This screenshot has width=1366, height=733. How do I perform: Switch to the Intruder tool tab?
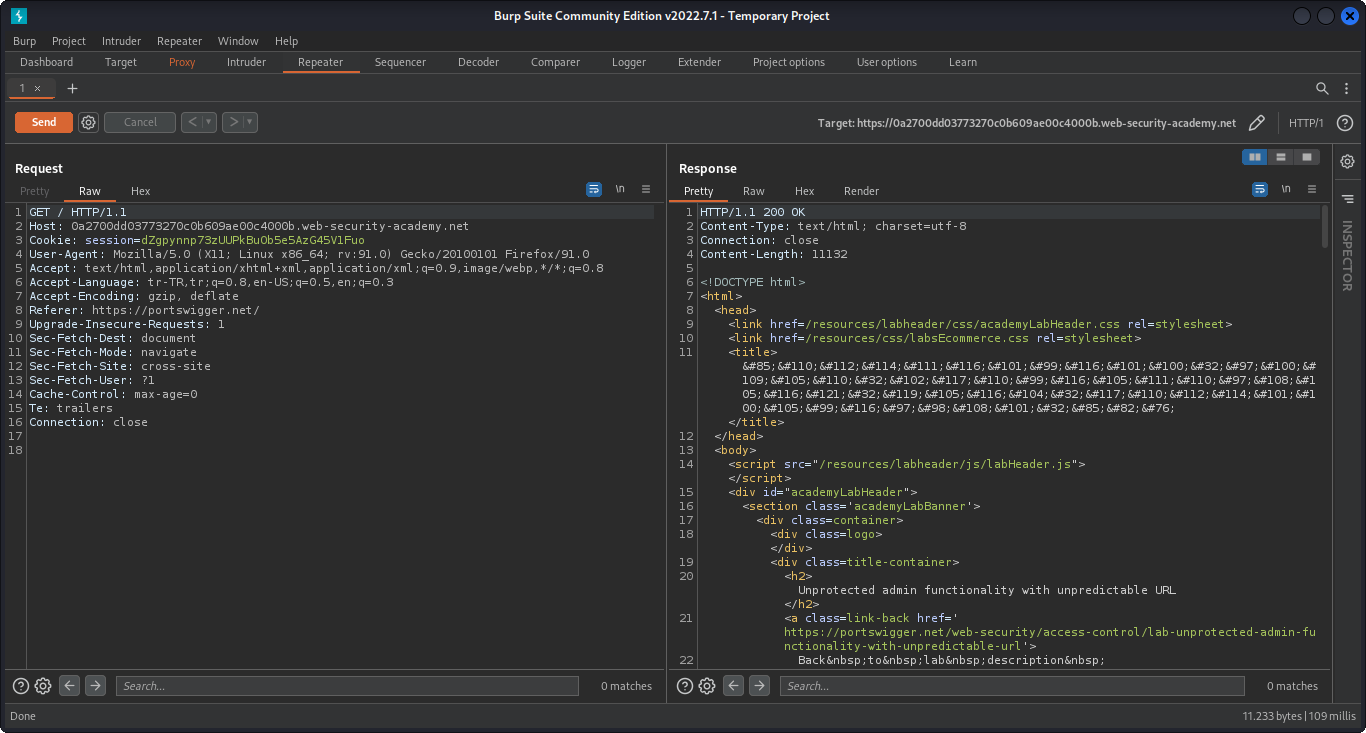click(246, 62)
